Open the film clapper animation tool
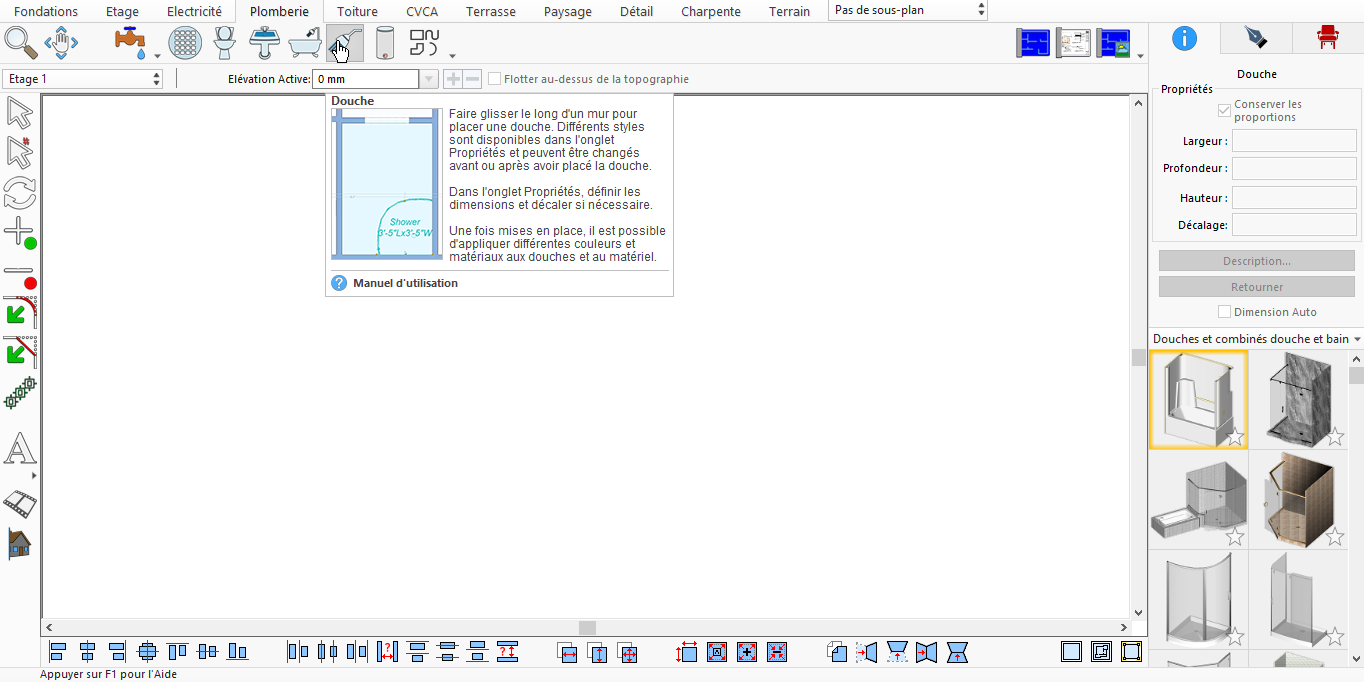 (20, 503)
